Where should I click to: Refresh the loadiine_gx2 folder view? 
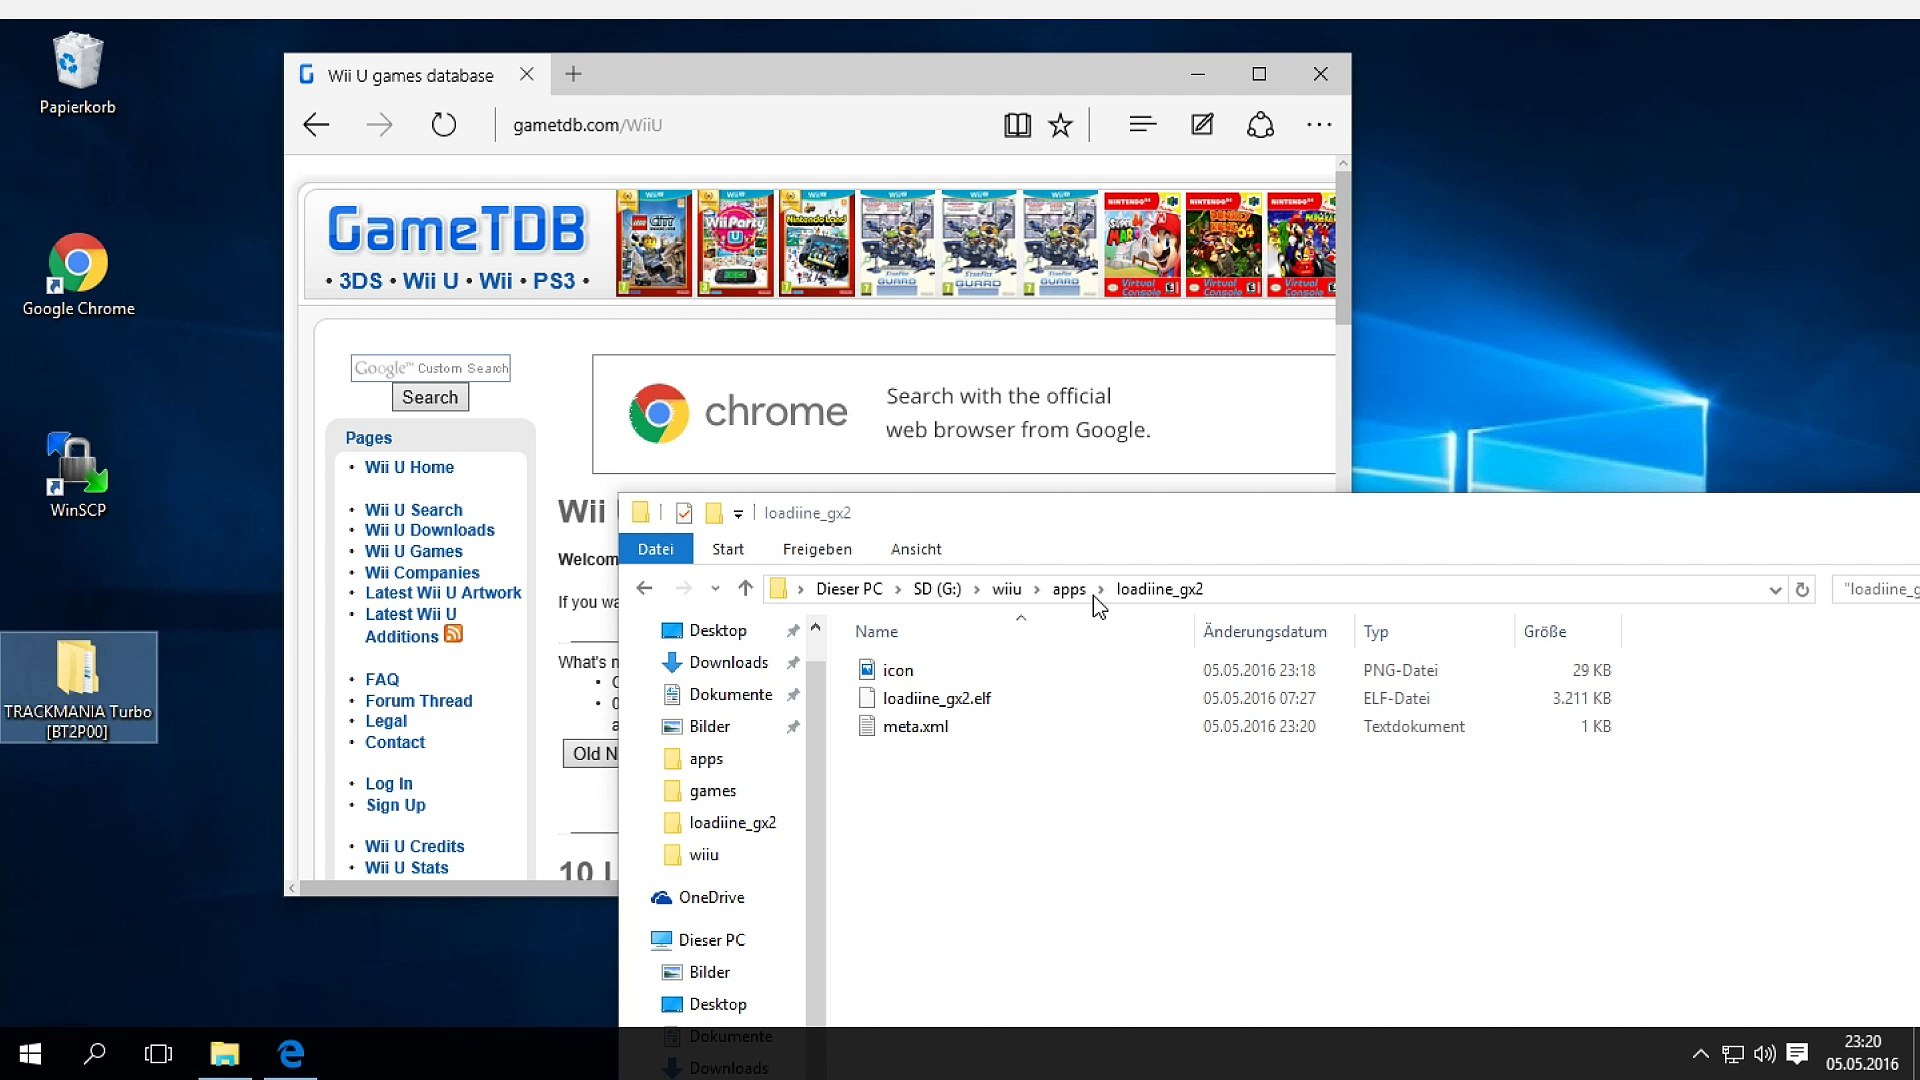1802,589
